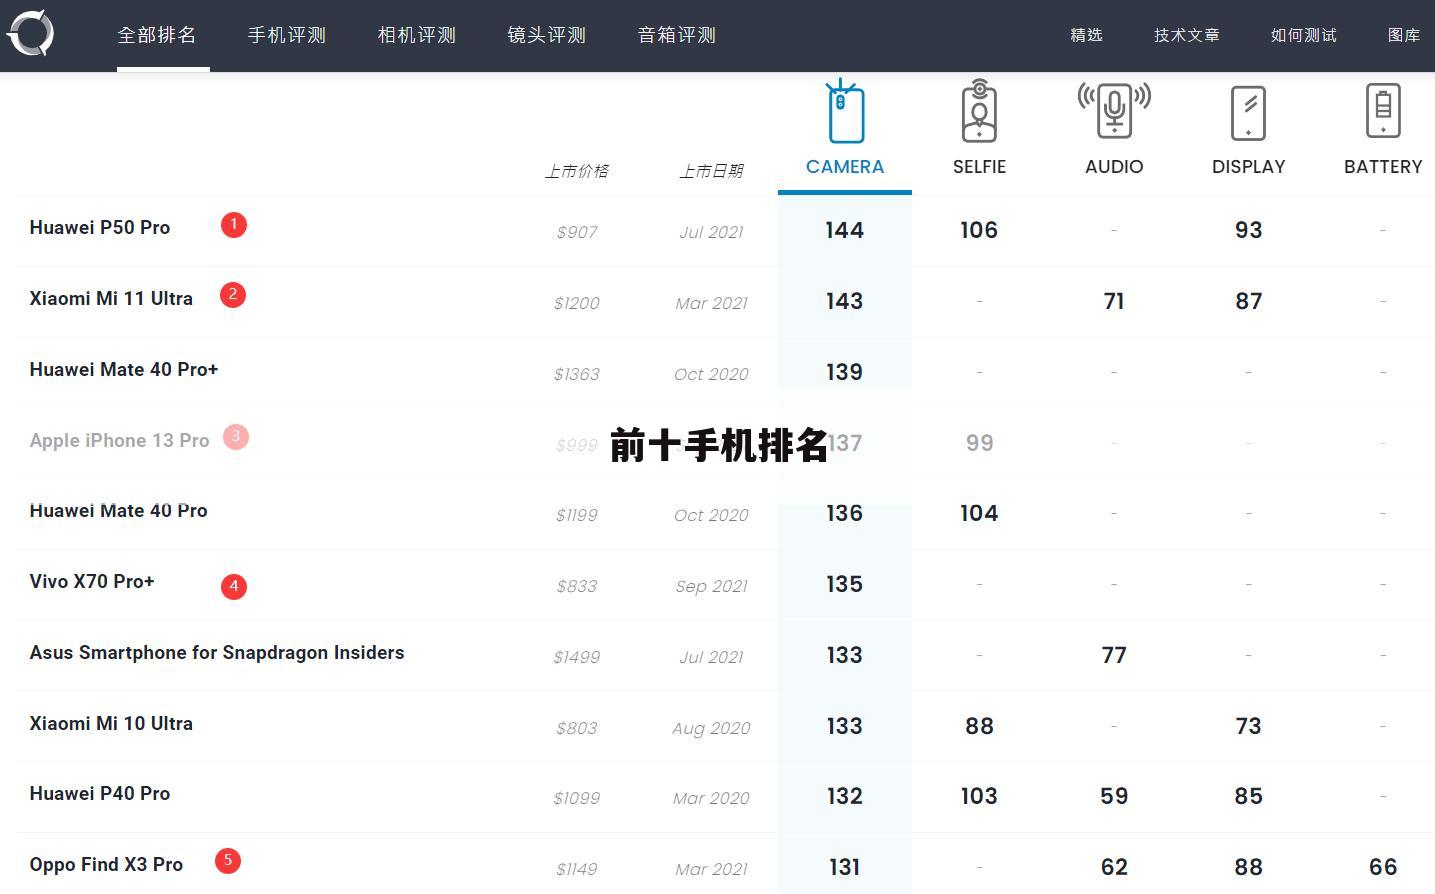Select the CAMERA ranking icon
The height and width of the screenshot is (894, 1435).
coord(845,111)
